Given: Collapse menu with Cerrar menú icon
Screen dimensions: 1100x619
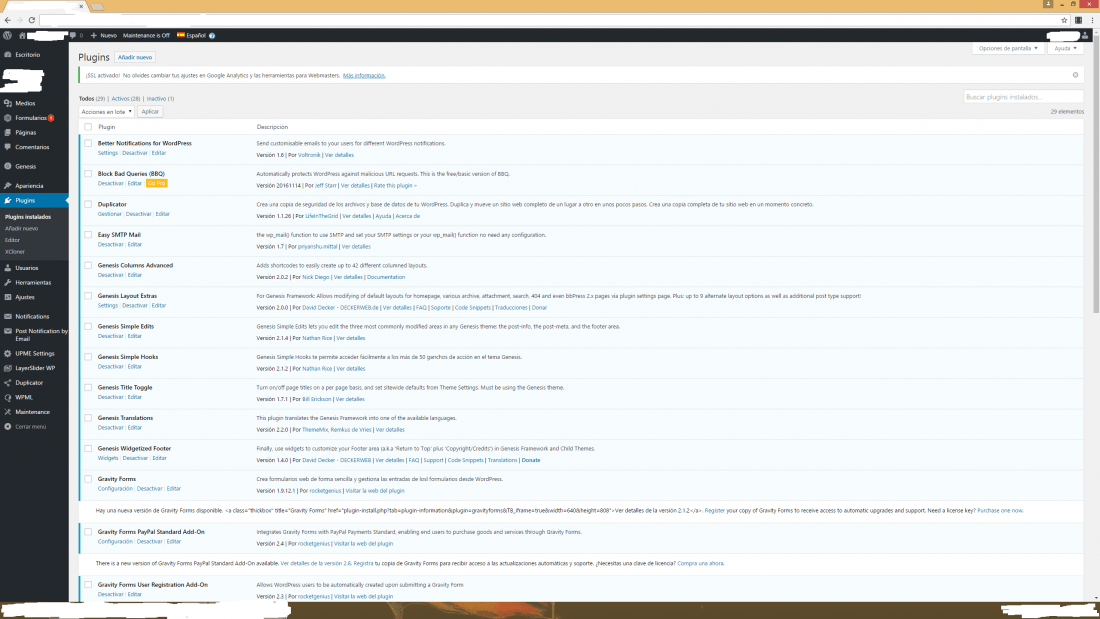Looking at the screenshot, I should pyautogui.click(x=8, y=427).
